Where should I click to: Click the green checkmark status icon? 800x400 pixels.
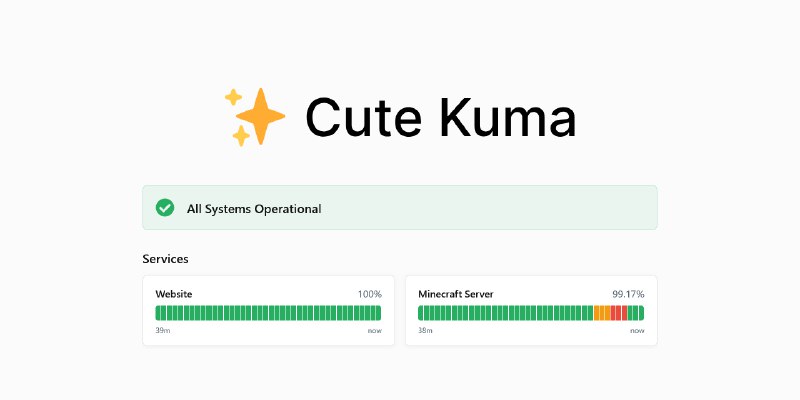click(x=165, y=208)
